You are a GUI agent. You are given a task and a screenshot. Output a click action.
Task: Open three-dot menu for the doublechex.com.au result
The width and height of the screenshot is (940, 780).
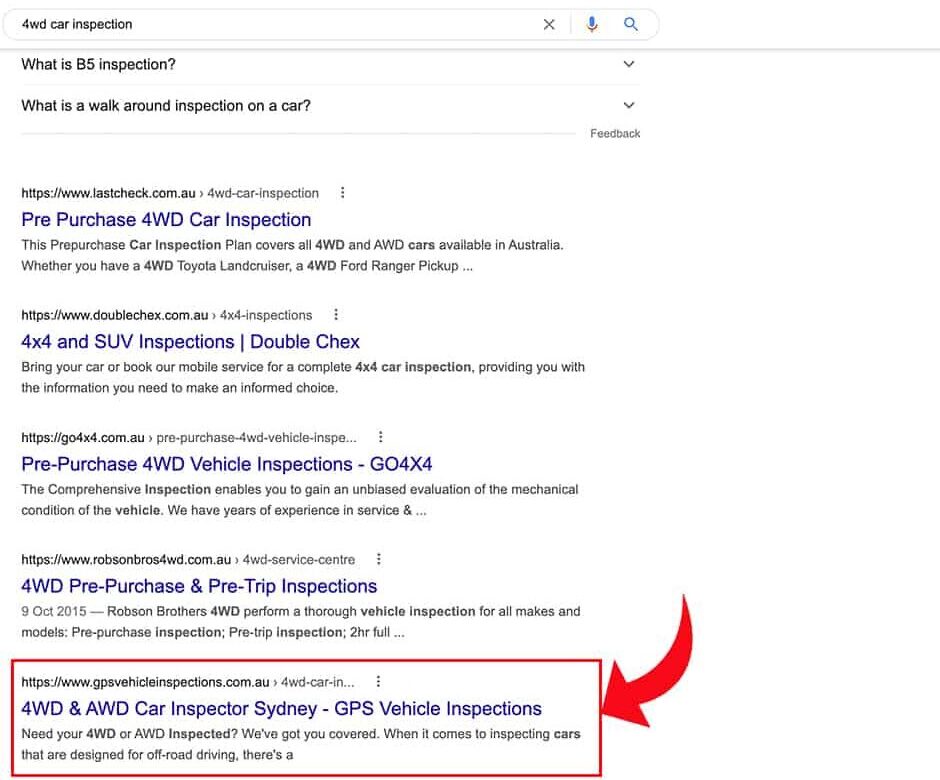[x=336, y=315]
